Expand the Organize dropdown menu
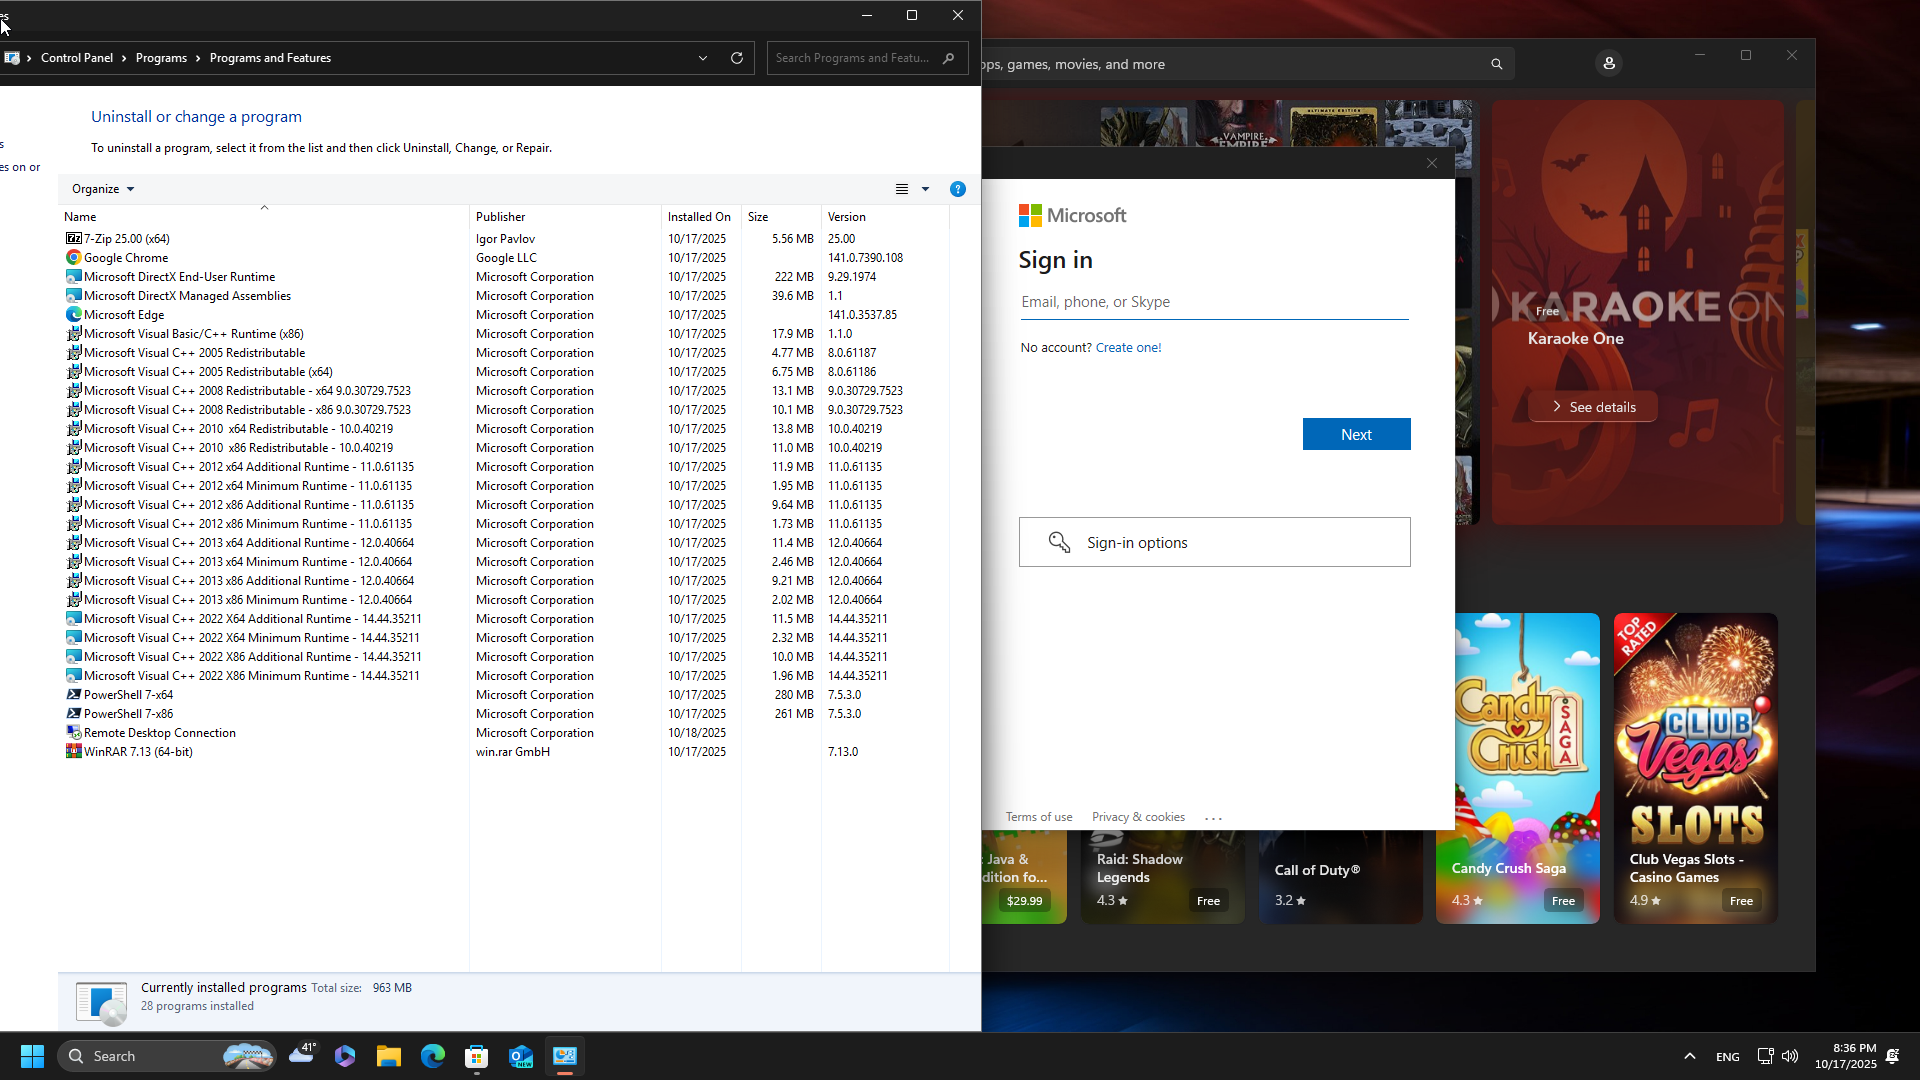1920x1080 pixels. pyautogui.click(x=103, y=189)
